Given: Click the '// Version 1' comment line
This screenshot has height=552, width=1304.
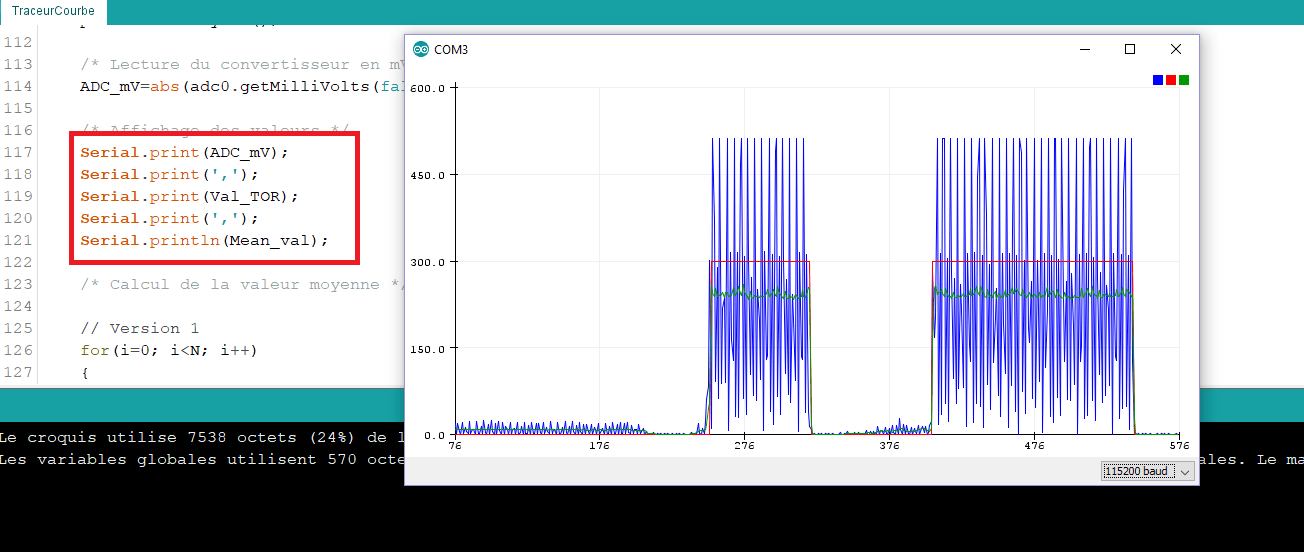Looking at the screenshot, I should tap(139, 328).
